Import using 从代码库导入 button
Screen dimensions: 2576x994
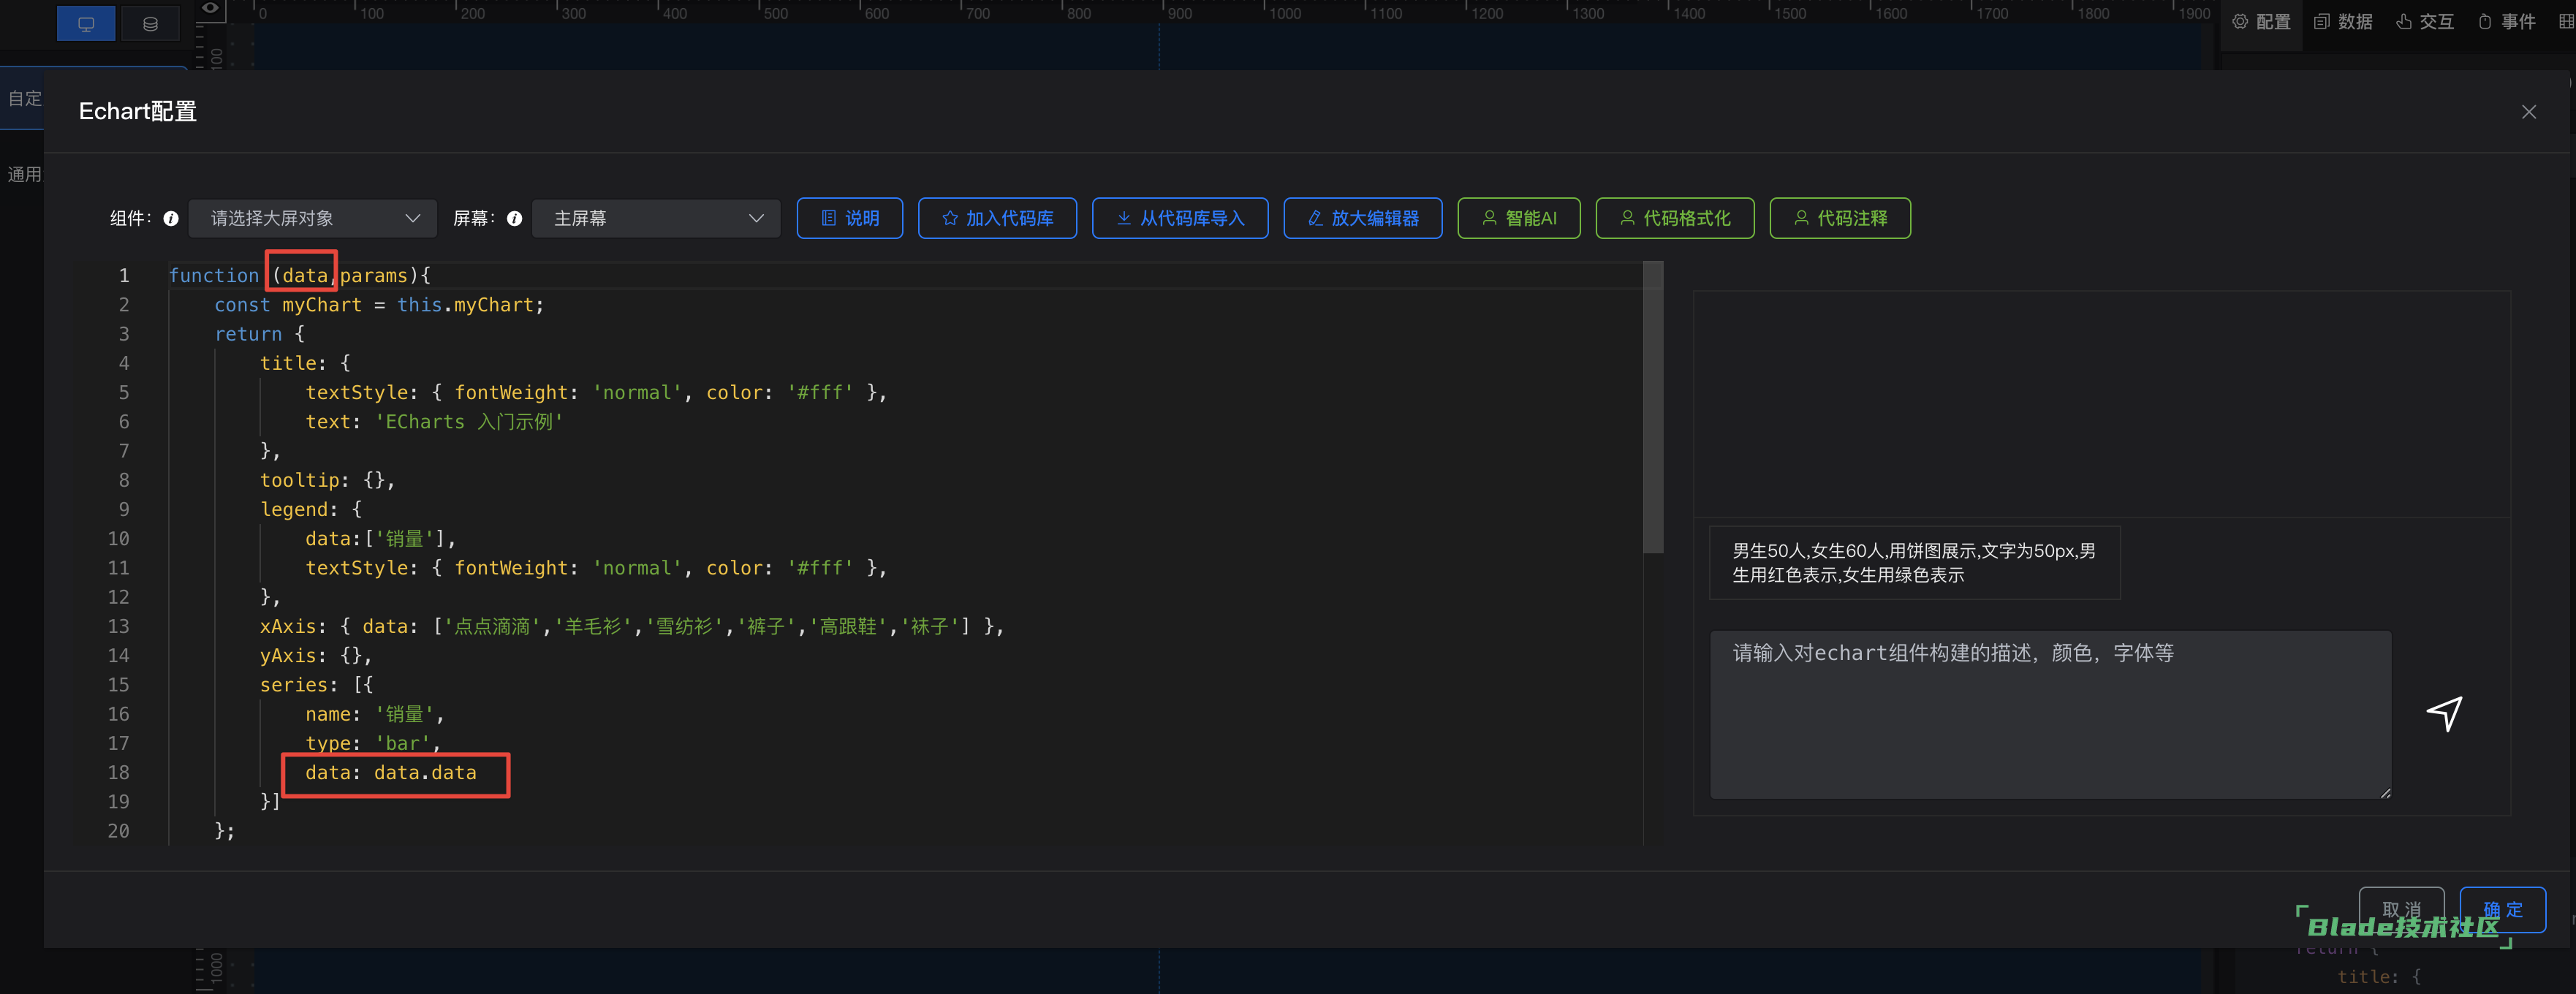pos(1180,218)
